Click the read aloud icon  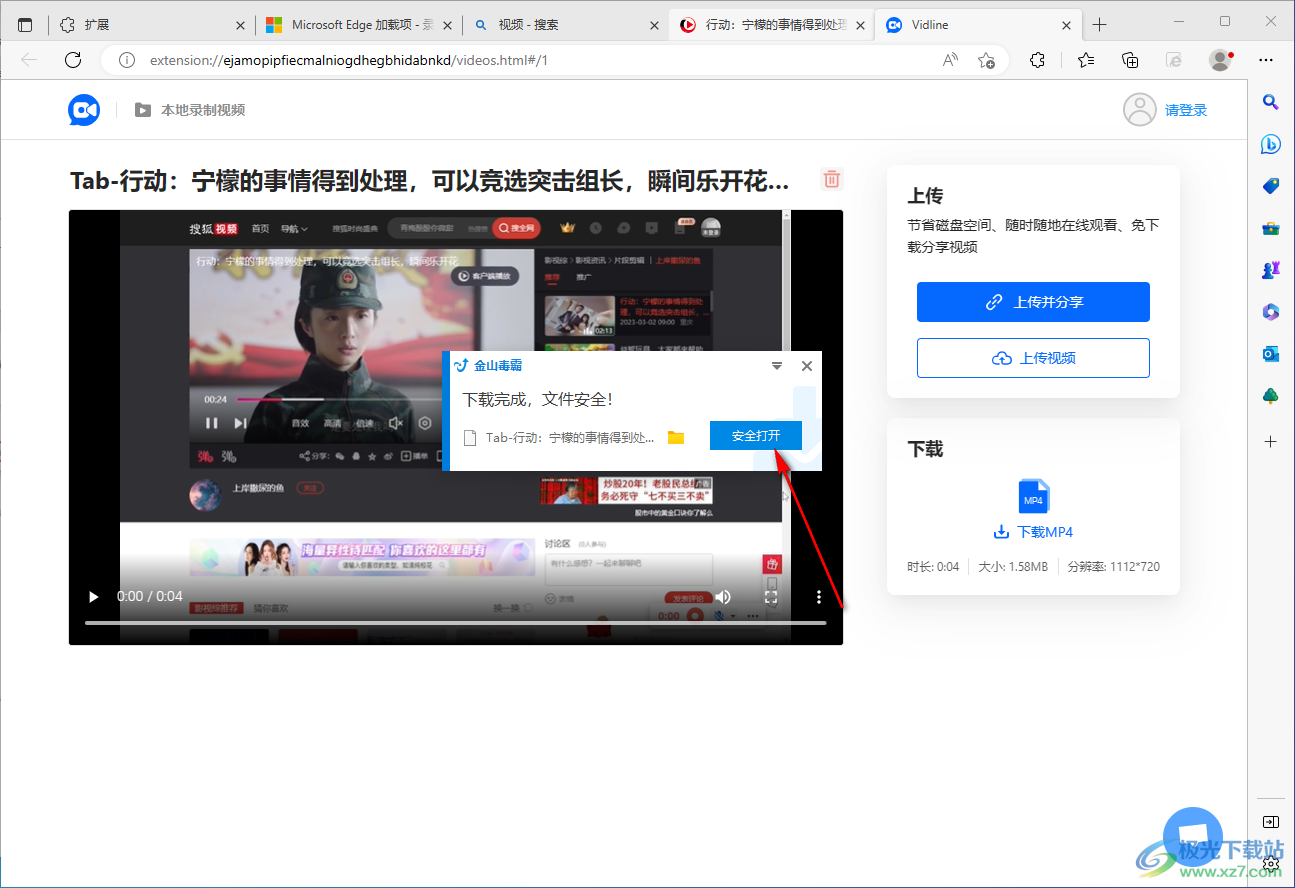coord(950,60)
